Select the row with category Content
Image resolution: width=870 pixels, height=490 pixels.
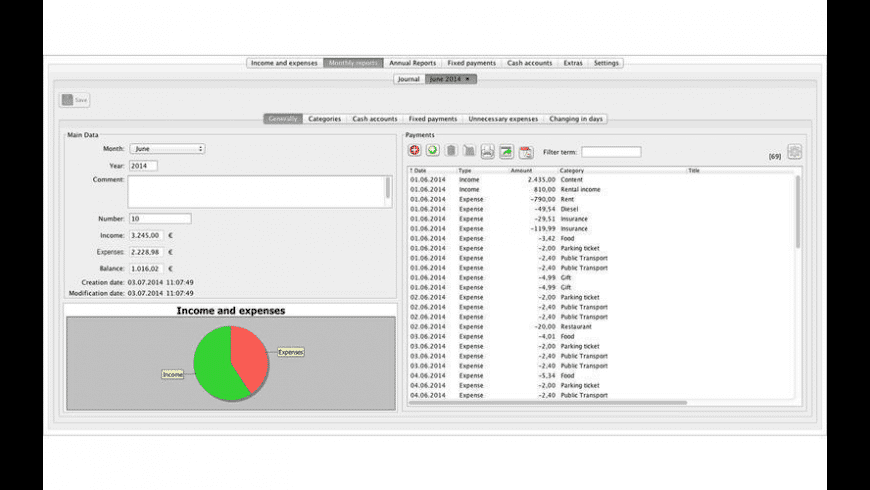tap(602, 180)
